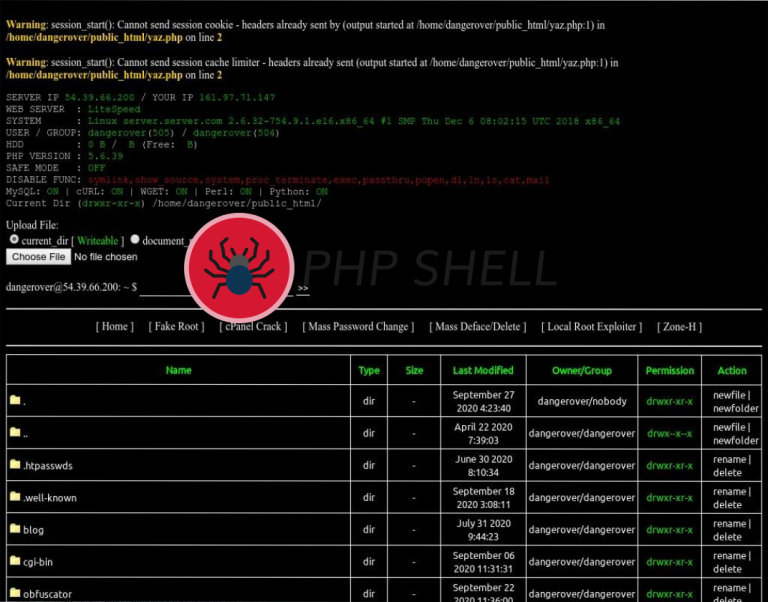Open the Zone-H menu item
768x602 pixels.
pos(679,326)
